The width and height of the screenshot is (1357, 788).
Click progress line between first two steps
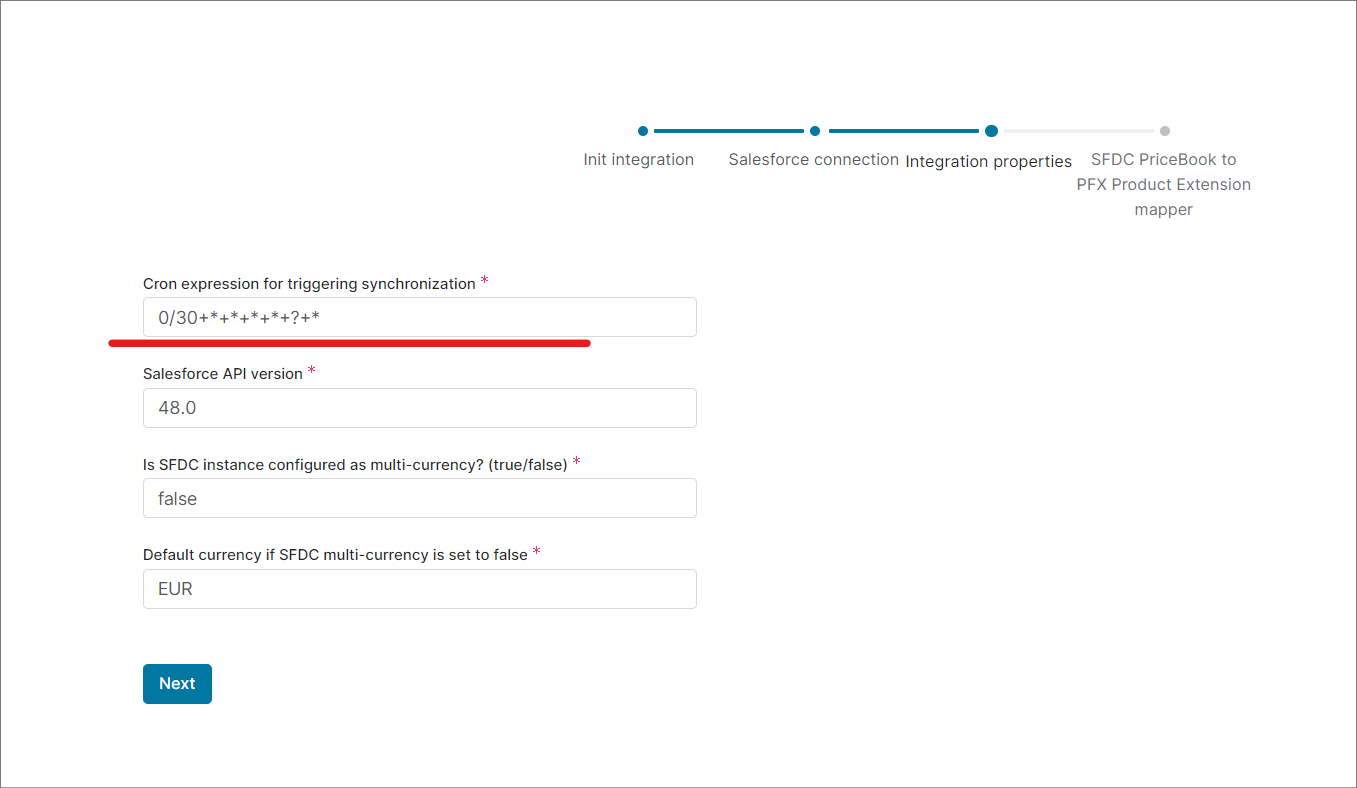tap(729, 131)
